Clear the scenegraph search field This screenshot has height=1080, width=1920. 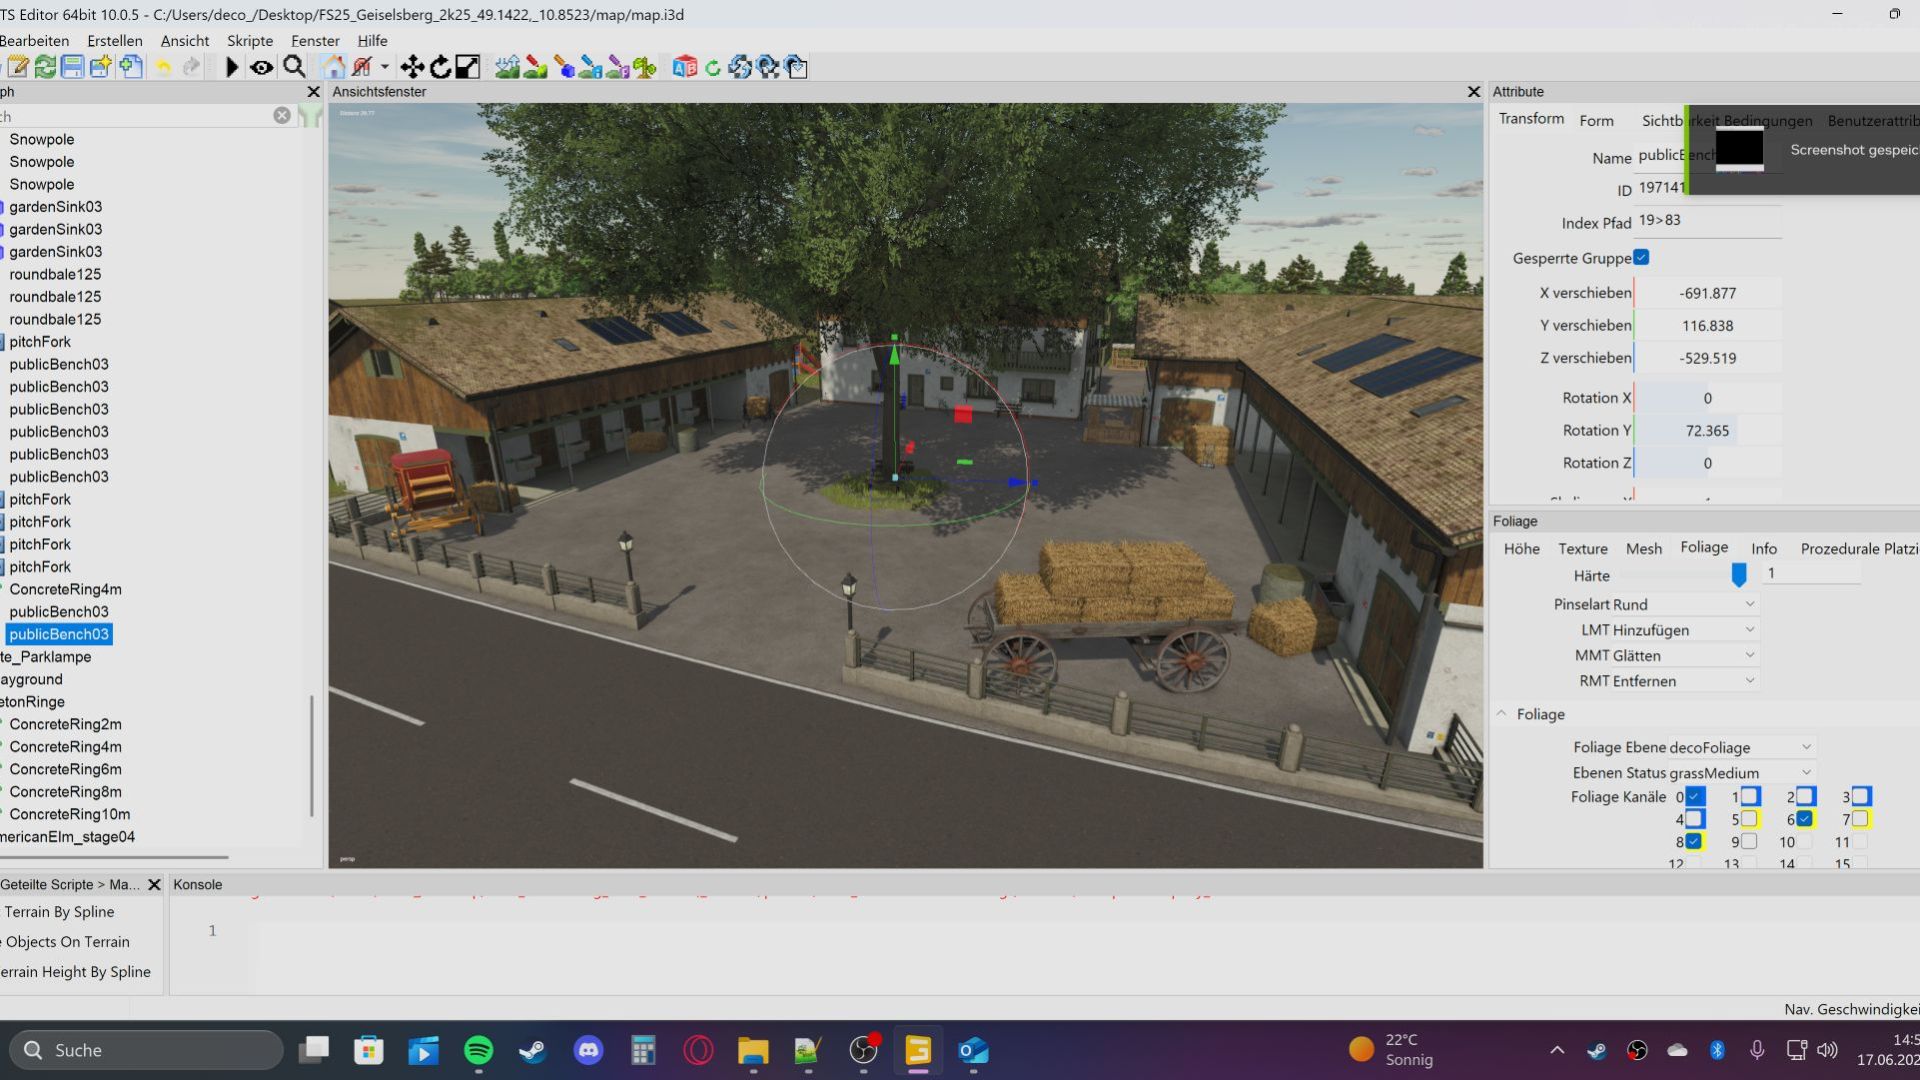point(282,115)
